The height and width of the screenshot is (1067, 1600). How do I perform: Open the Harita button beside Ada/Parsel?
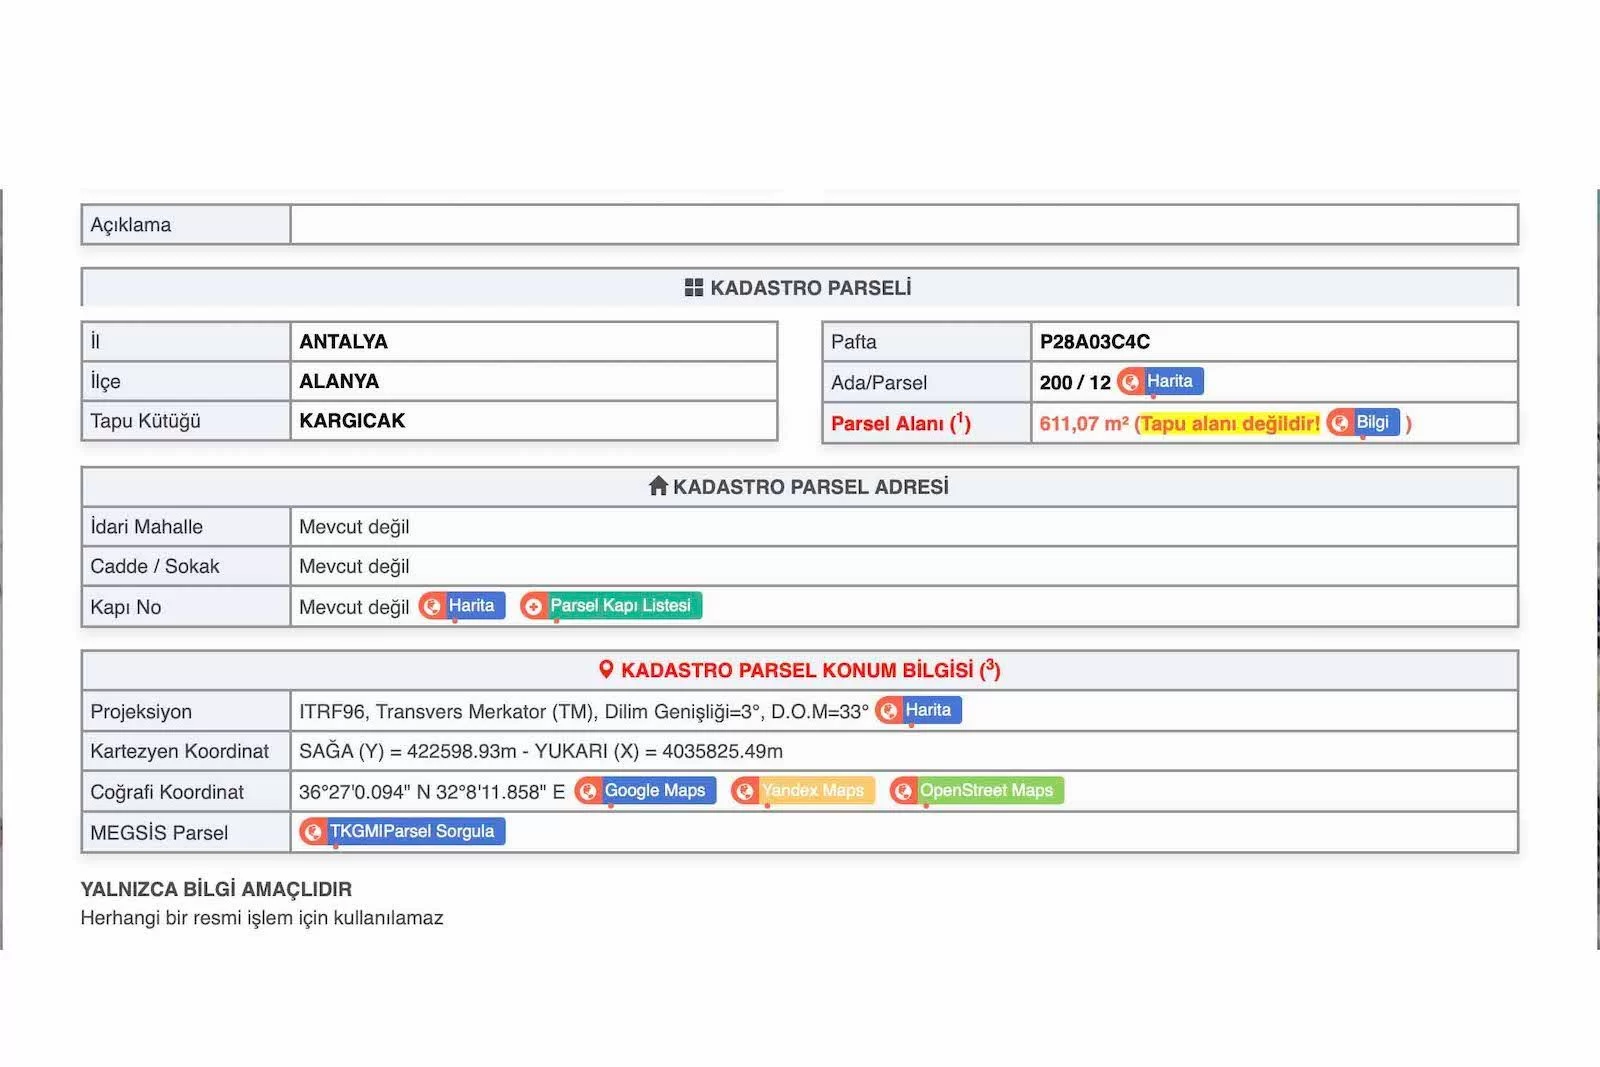point(1161,381)
